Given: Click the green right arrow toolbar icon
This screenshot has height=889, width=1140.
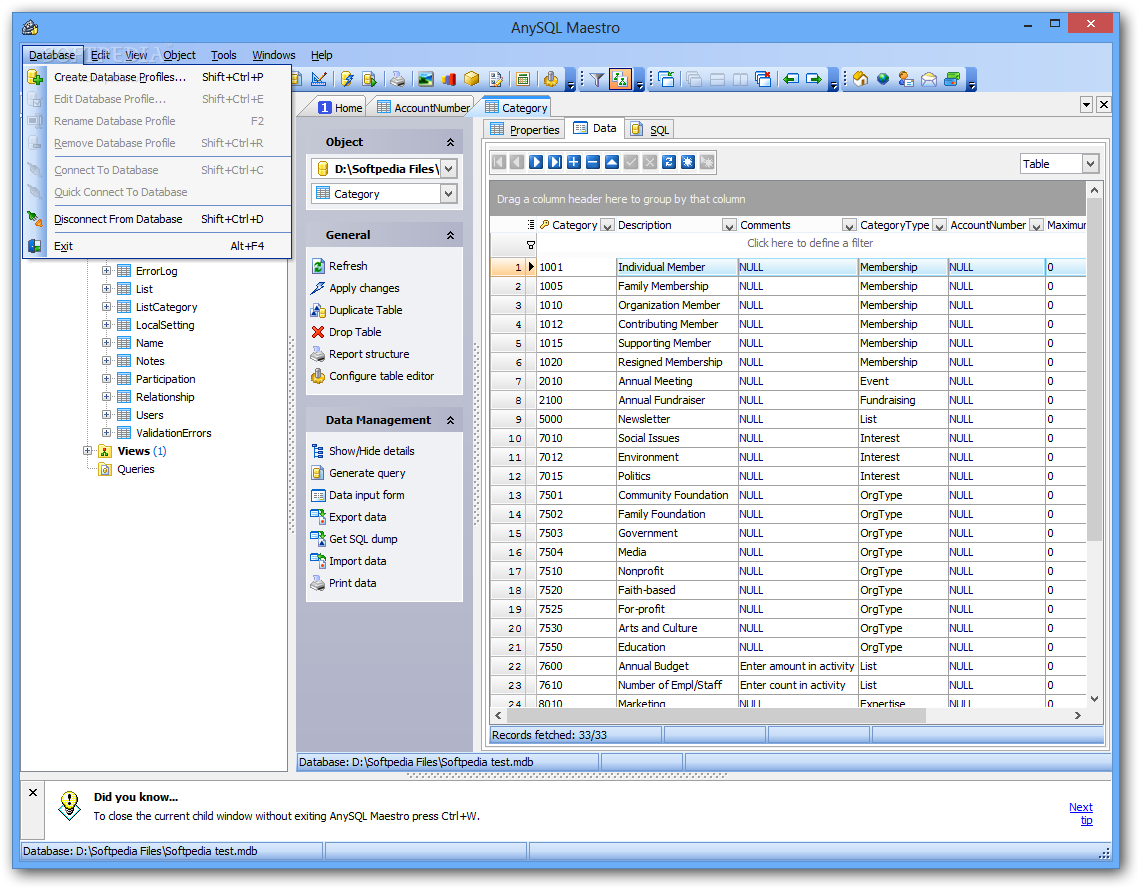Looking at the screenshot, I should pos(814,79).
